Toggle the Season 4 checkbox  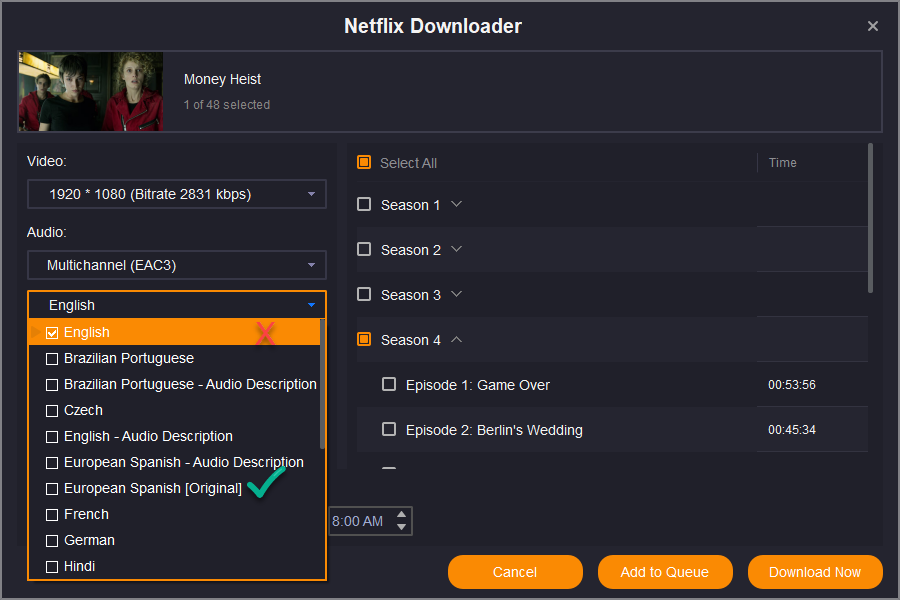pos(364,339)
